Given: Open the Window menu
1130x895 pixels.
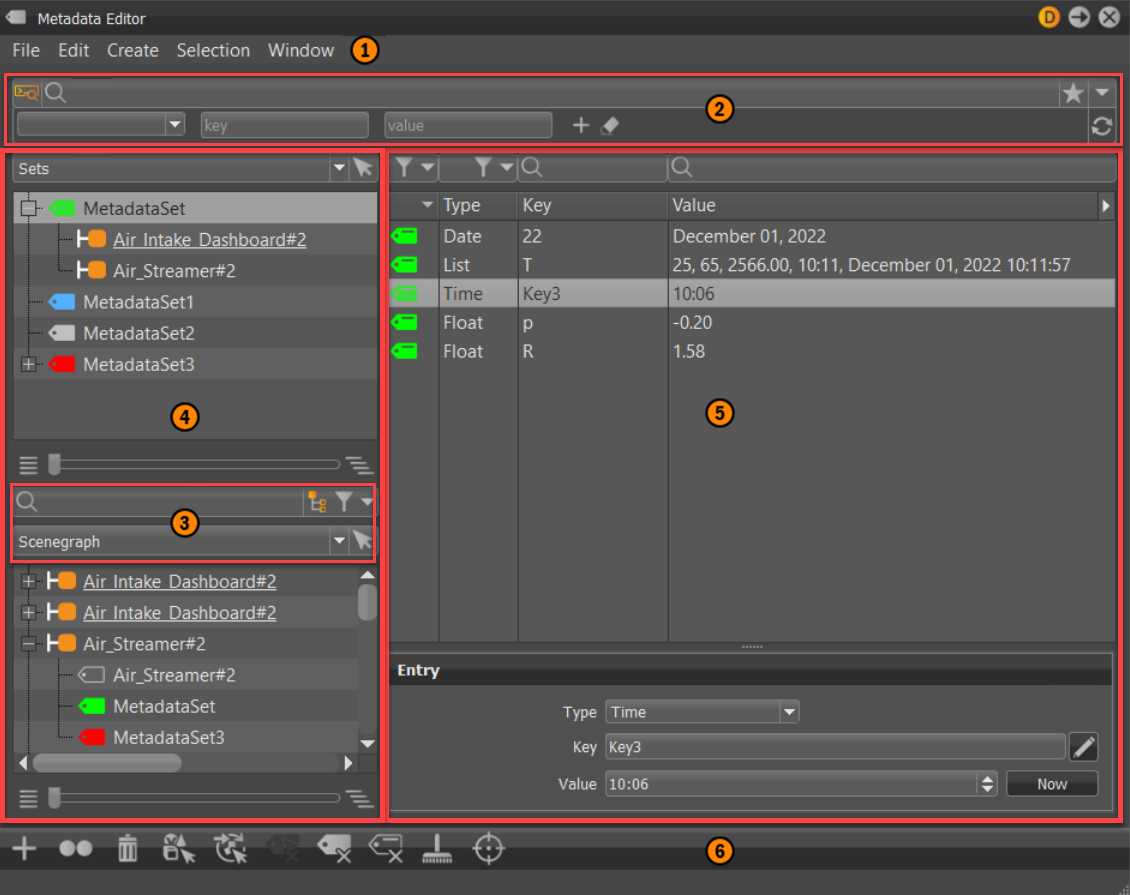Looking at the screenshot, I should pos(301,50).
